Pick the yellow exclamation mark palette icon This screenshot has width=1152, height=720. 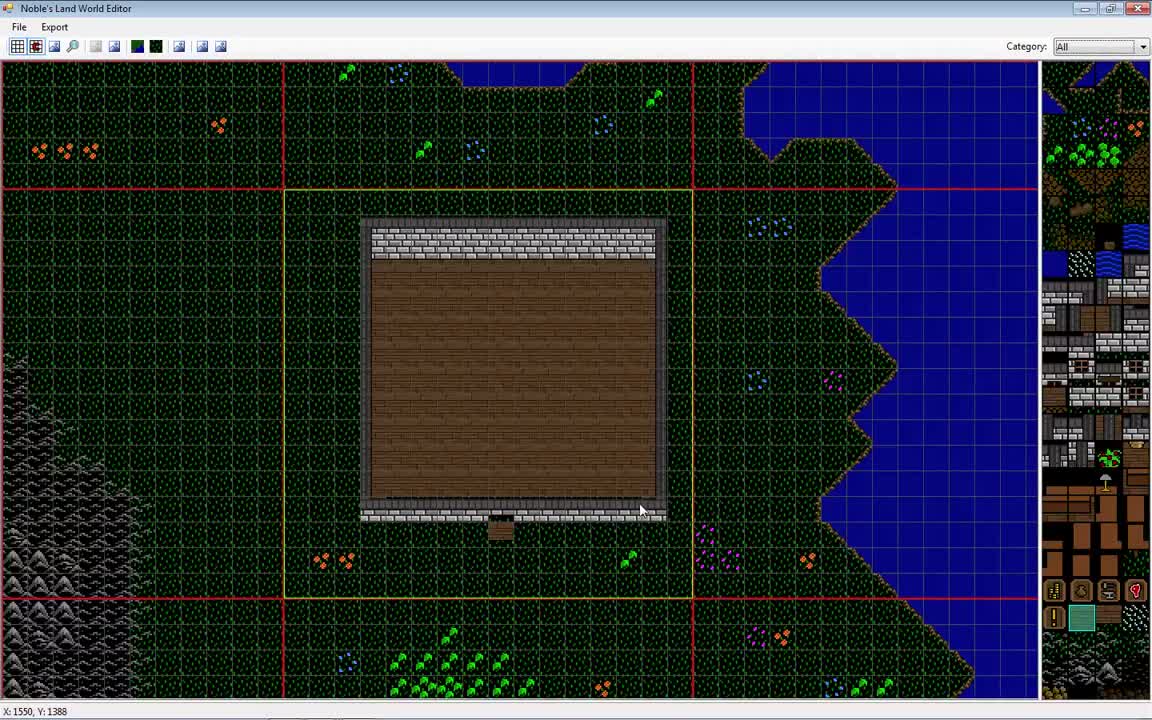tap(1054, 618)
